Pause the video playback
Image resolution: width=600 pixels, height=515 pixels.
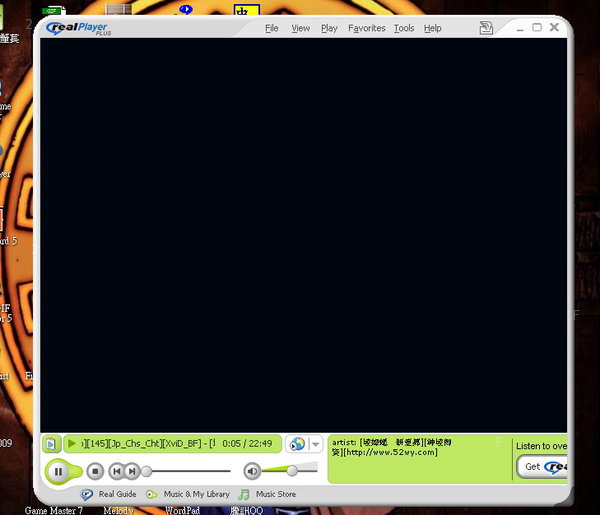point(58,471)
